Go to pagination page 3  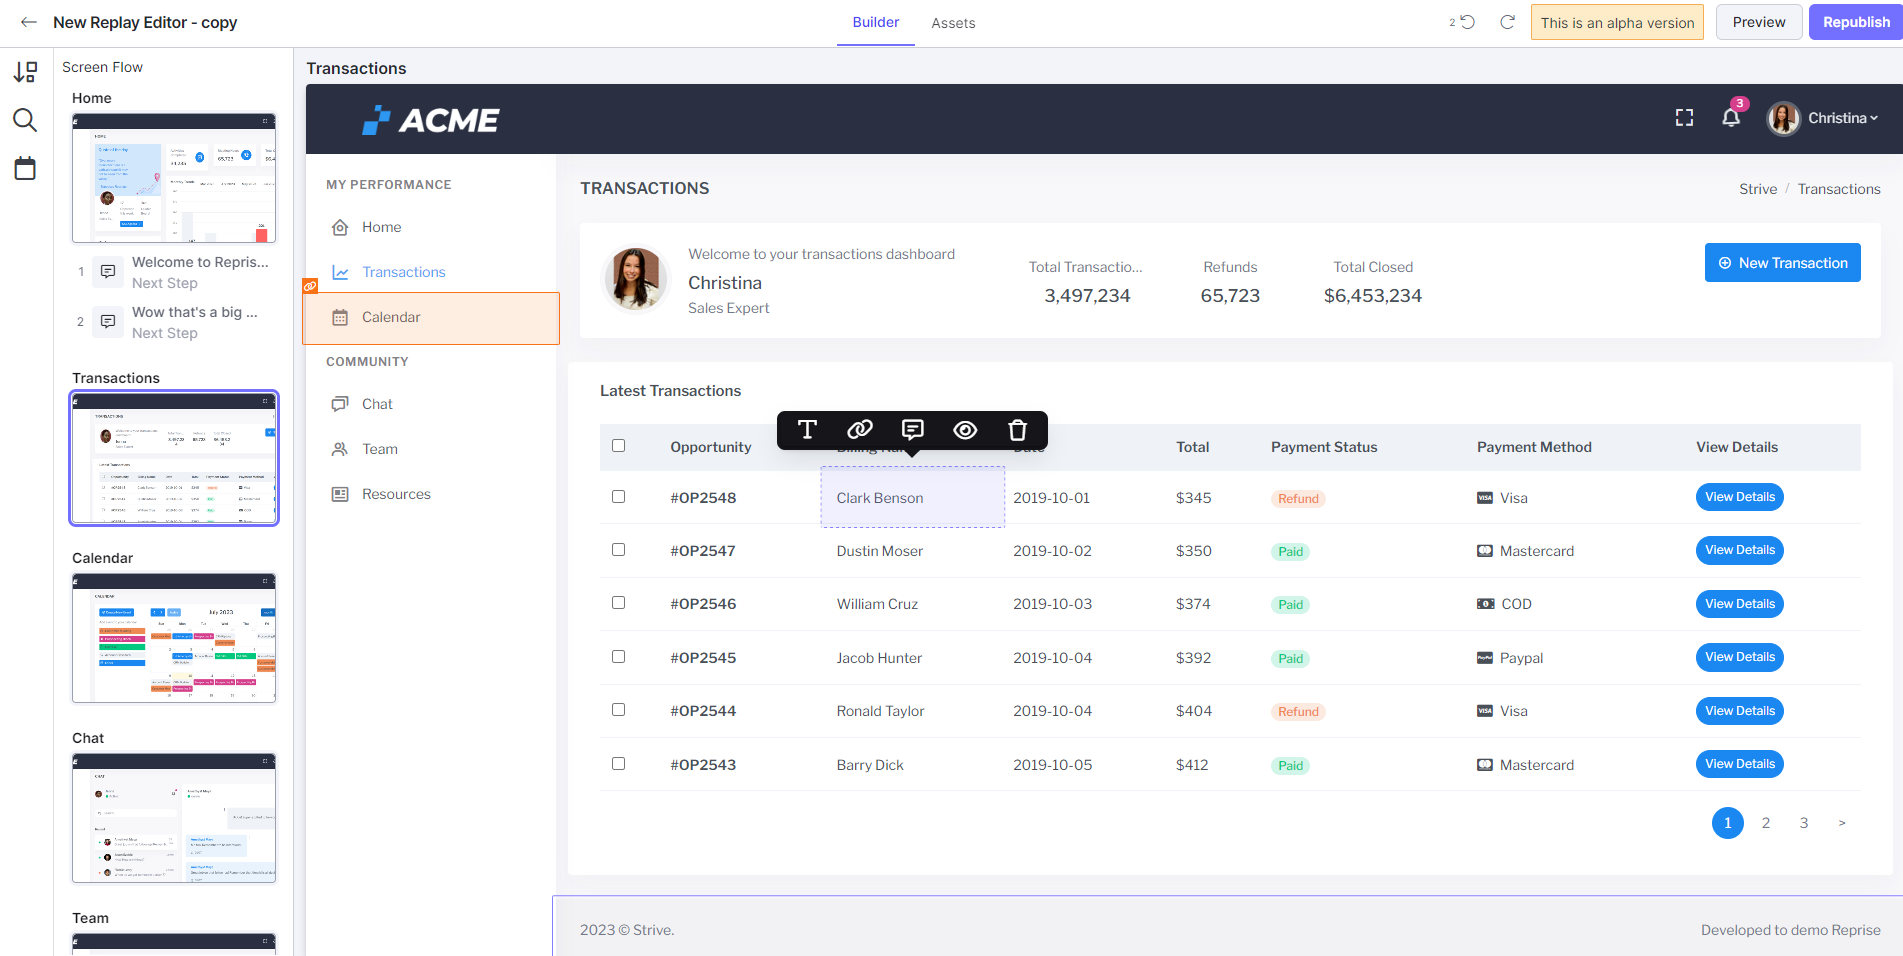[x=1804, y=823]
